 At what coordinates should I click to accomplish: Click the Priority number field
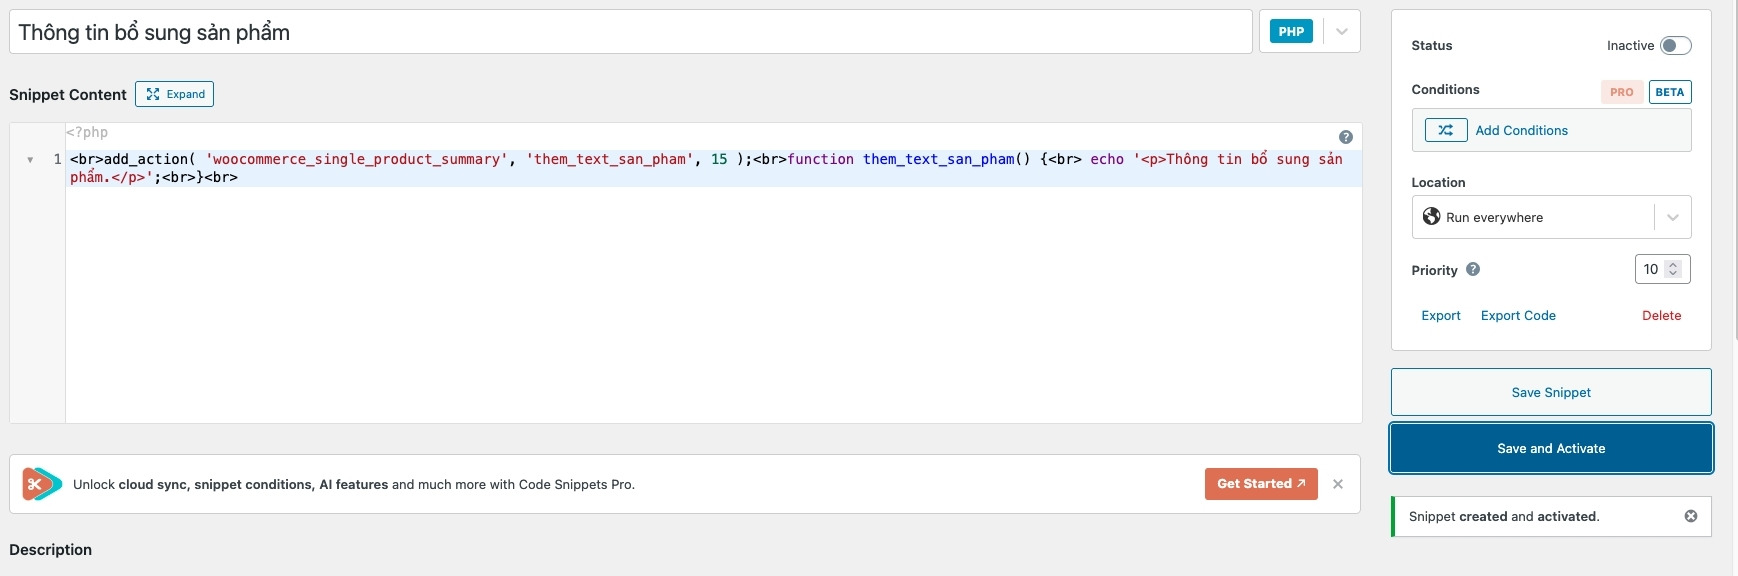tap(1662, 269)
